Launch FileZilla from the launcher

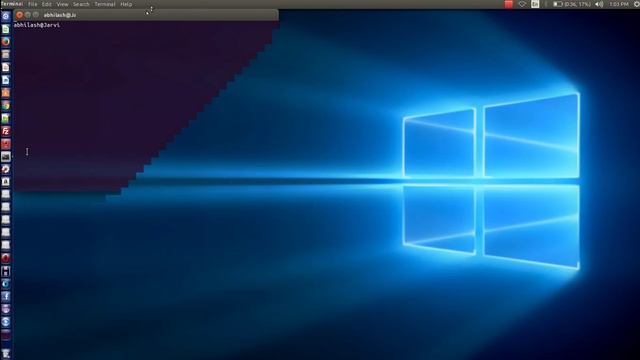click(x=6, y=131)
